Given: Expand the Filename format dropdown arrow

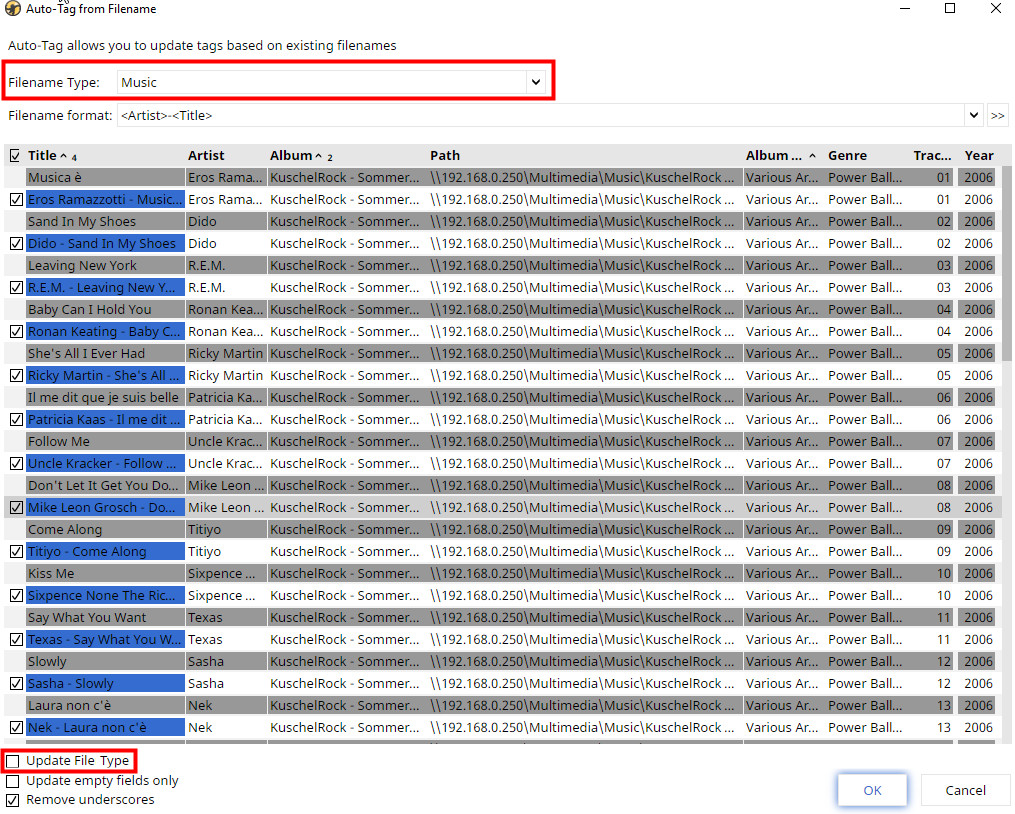Looking at the screenshot, I should pyautogui.click(x=973, y=115).
